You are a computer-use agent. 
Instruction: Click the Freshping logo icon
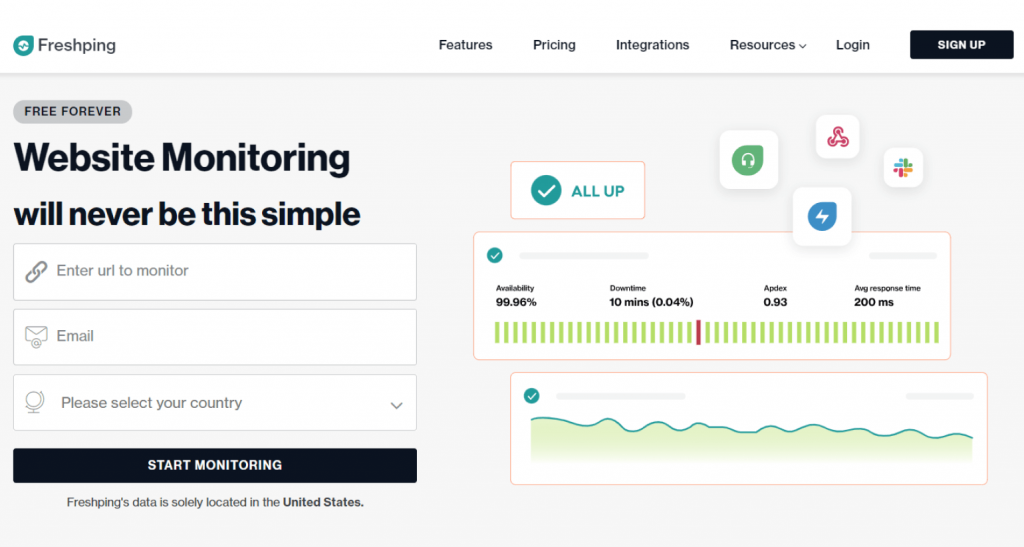tap(24, 45)
